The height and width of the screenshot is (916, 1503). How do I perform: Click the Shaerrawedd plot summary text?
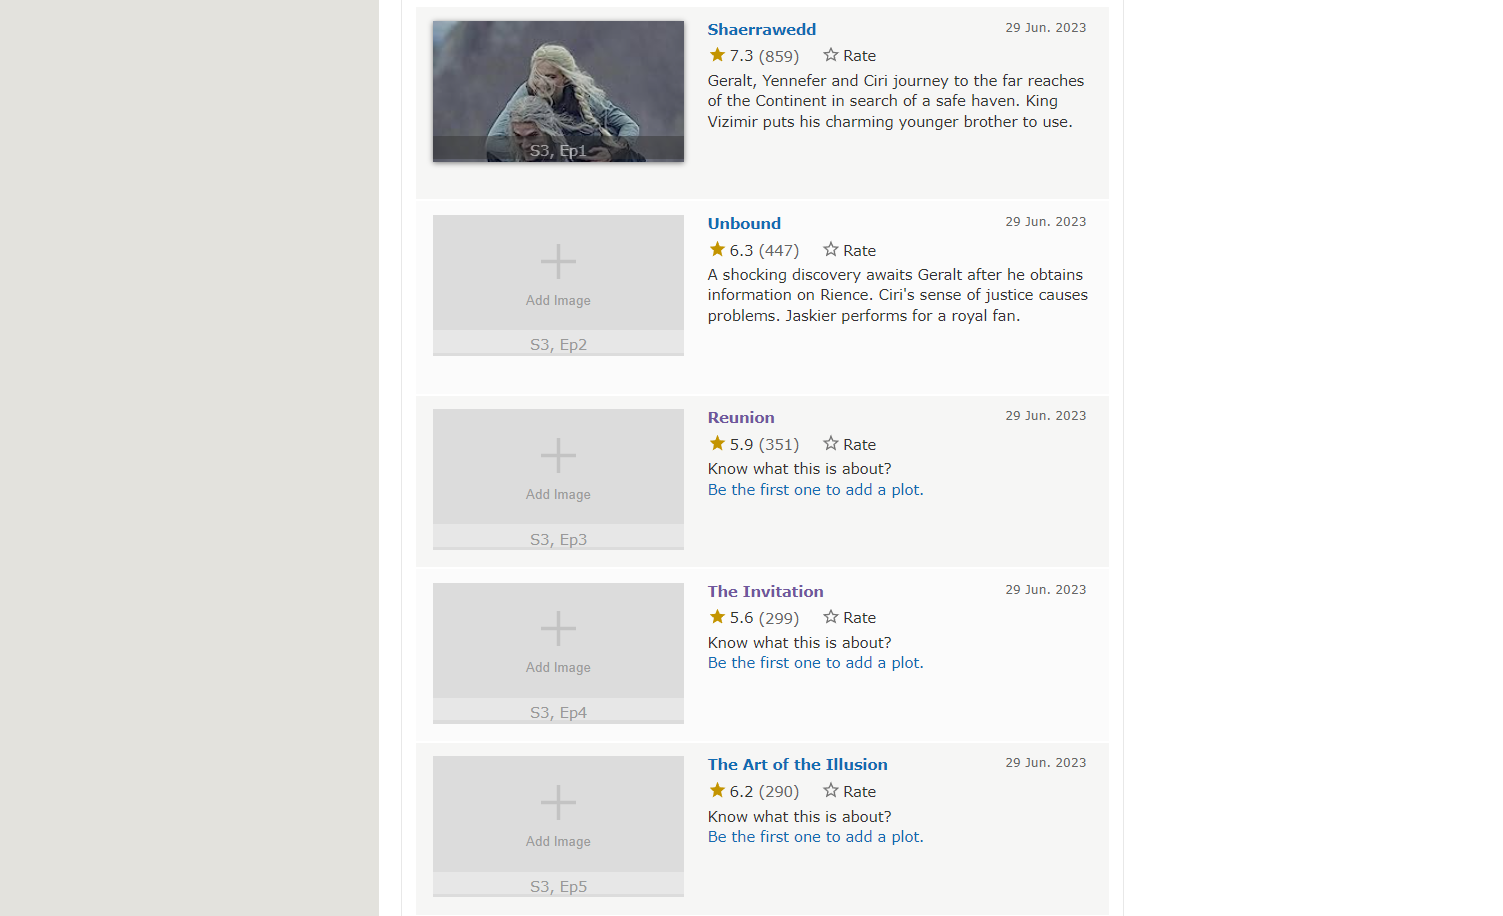pyautogui.click(x=896, y=101)
